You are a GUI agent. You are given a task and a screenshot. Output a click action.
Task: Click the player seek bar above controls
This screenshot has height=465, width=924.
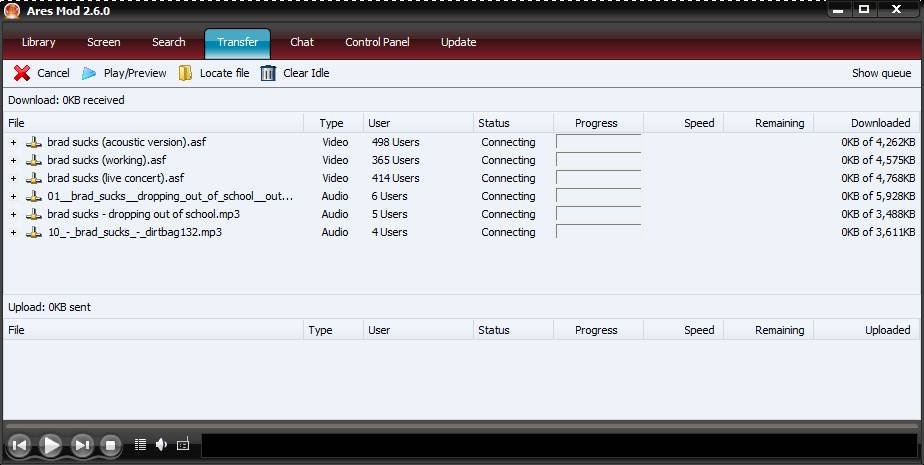pyautogui.click(x=462, y=425)
